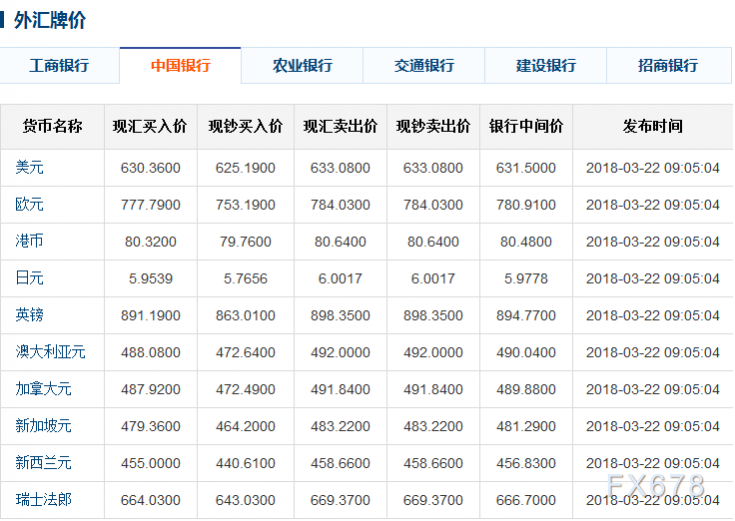
Task: Click the 银行中间价 column header
Action: [x=525, y=127]
